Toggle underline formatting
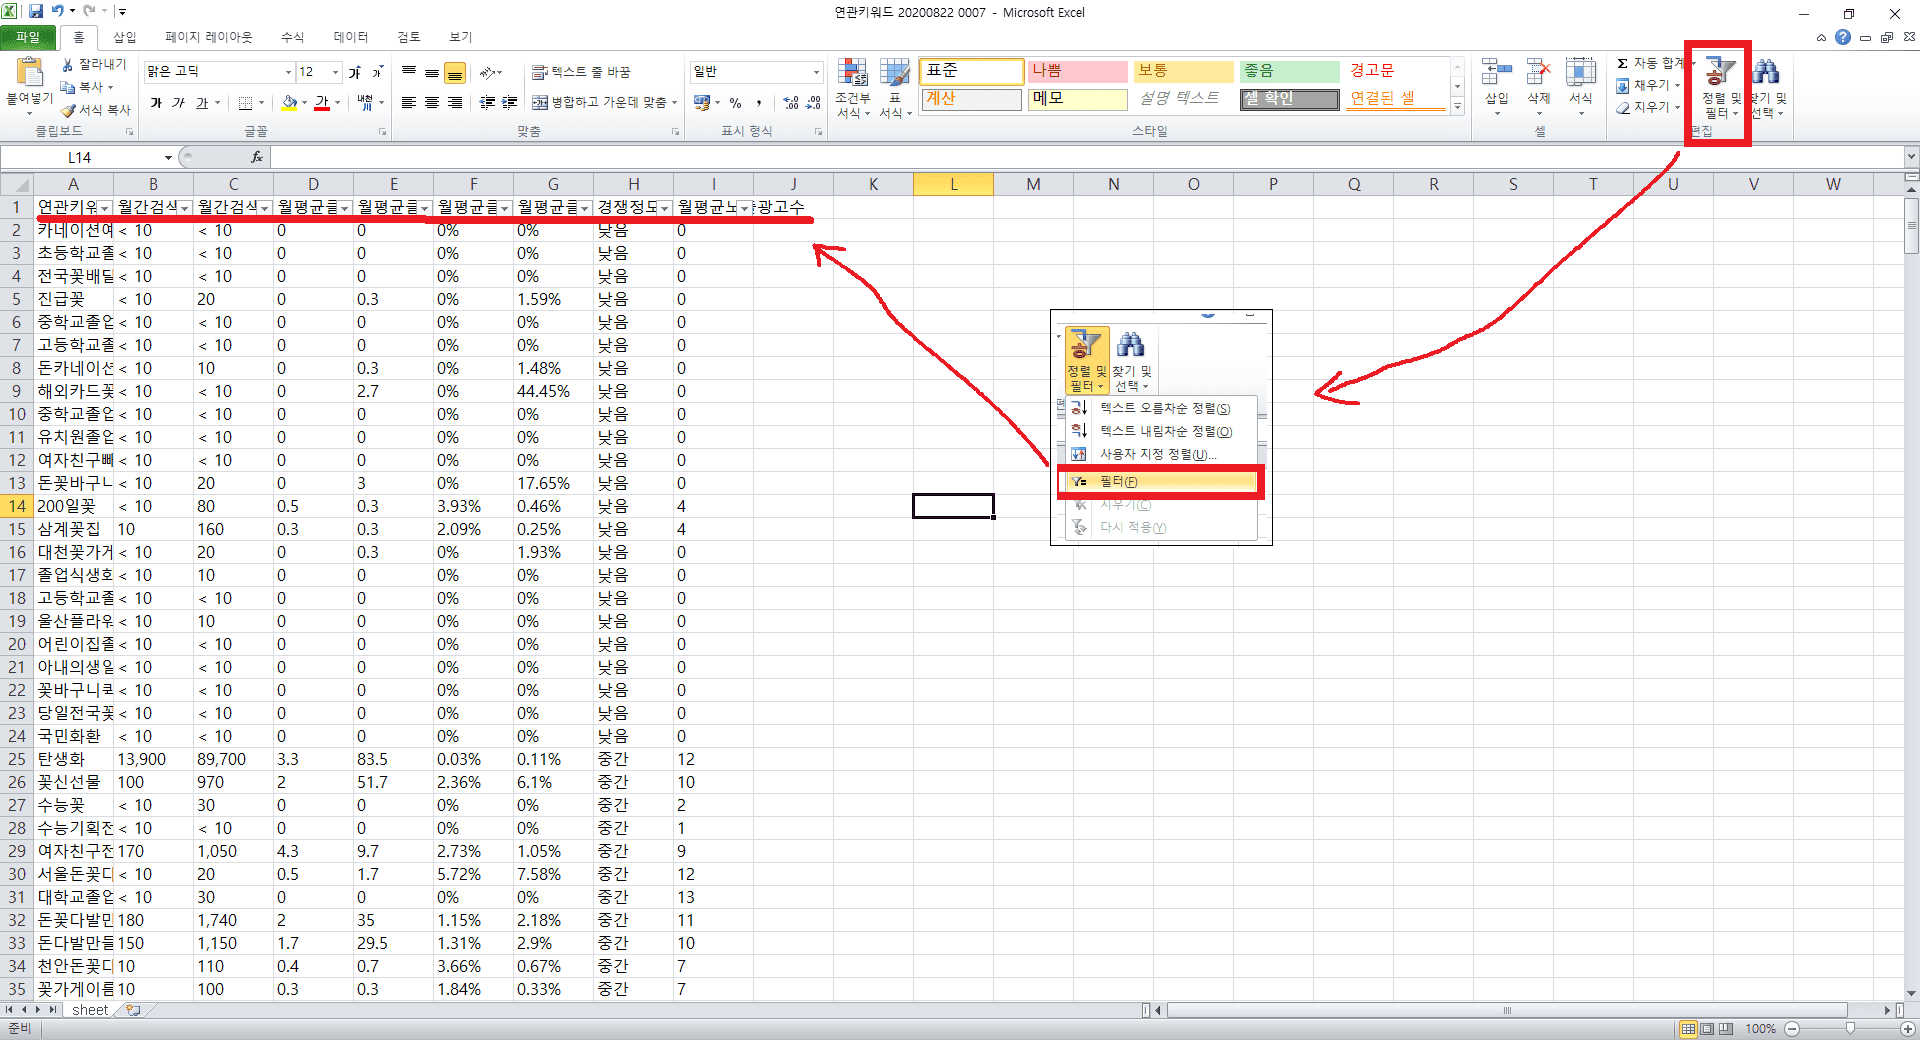The width and height of the screenshot is (1920, 1040). (x=201, y=102)
